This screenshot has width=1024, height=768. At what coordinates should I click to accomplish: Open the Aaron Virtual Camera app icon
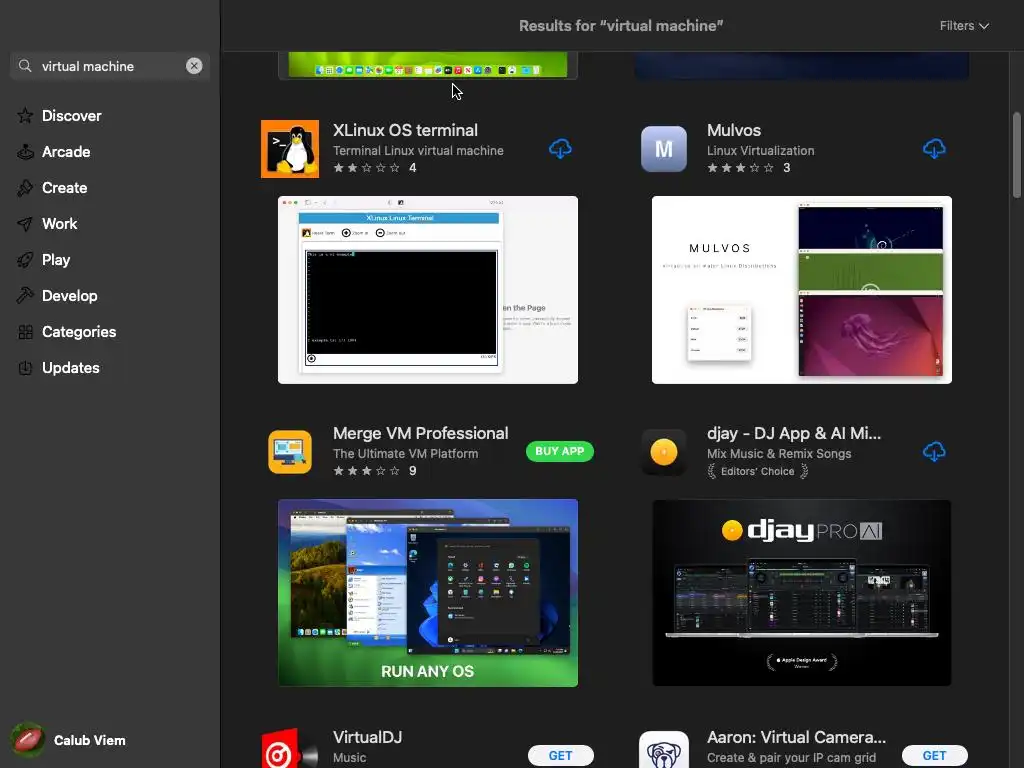click(664, 750)
